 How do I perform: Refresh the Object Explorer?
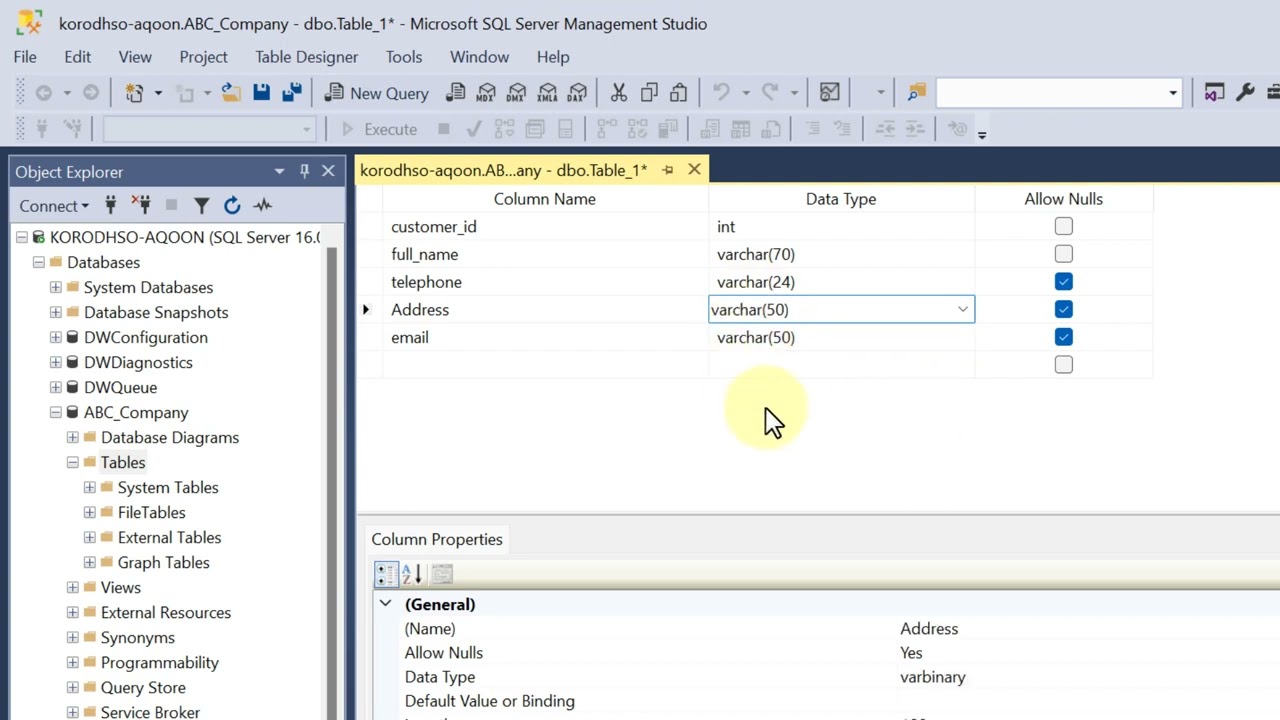coord(232,205)
